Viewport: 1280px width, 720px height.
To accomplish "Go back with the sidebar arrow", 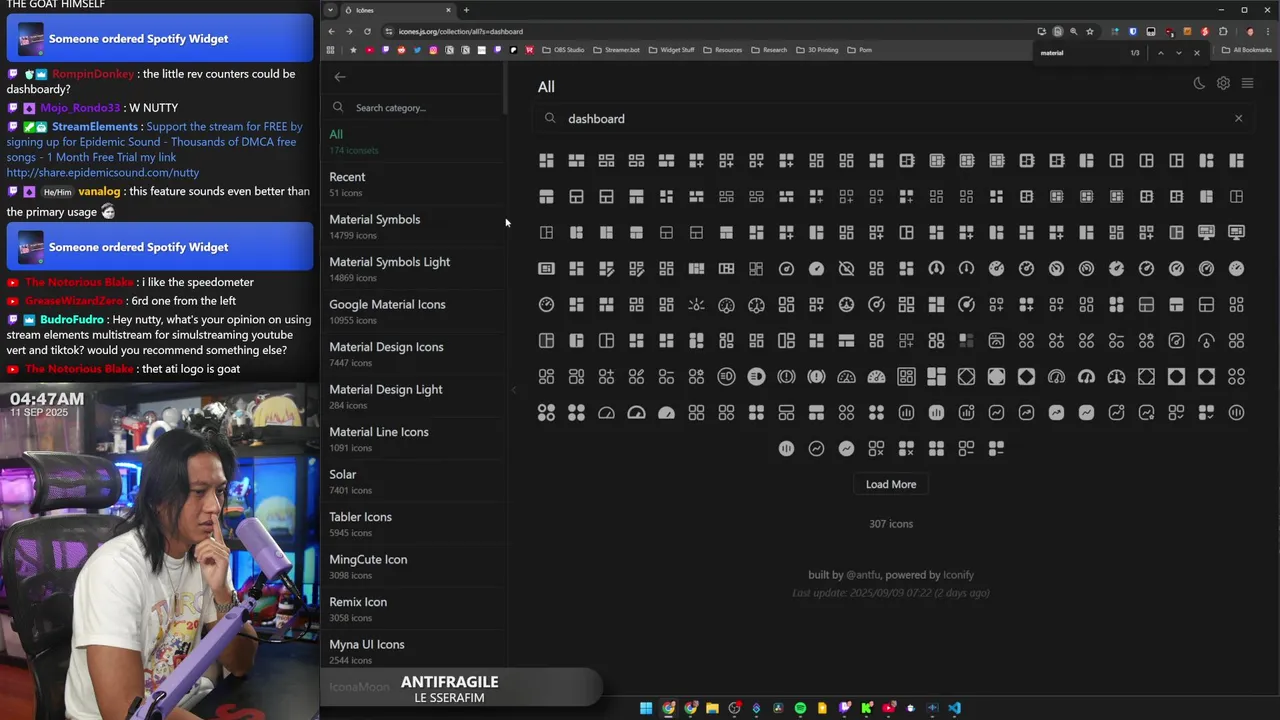I will [340, 77].
